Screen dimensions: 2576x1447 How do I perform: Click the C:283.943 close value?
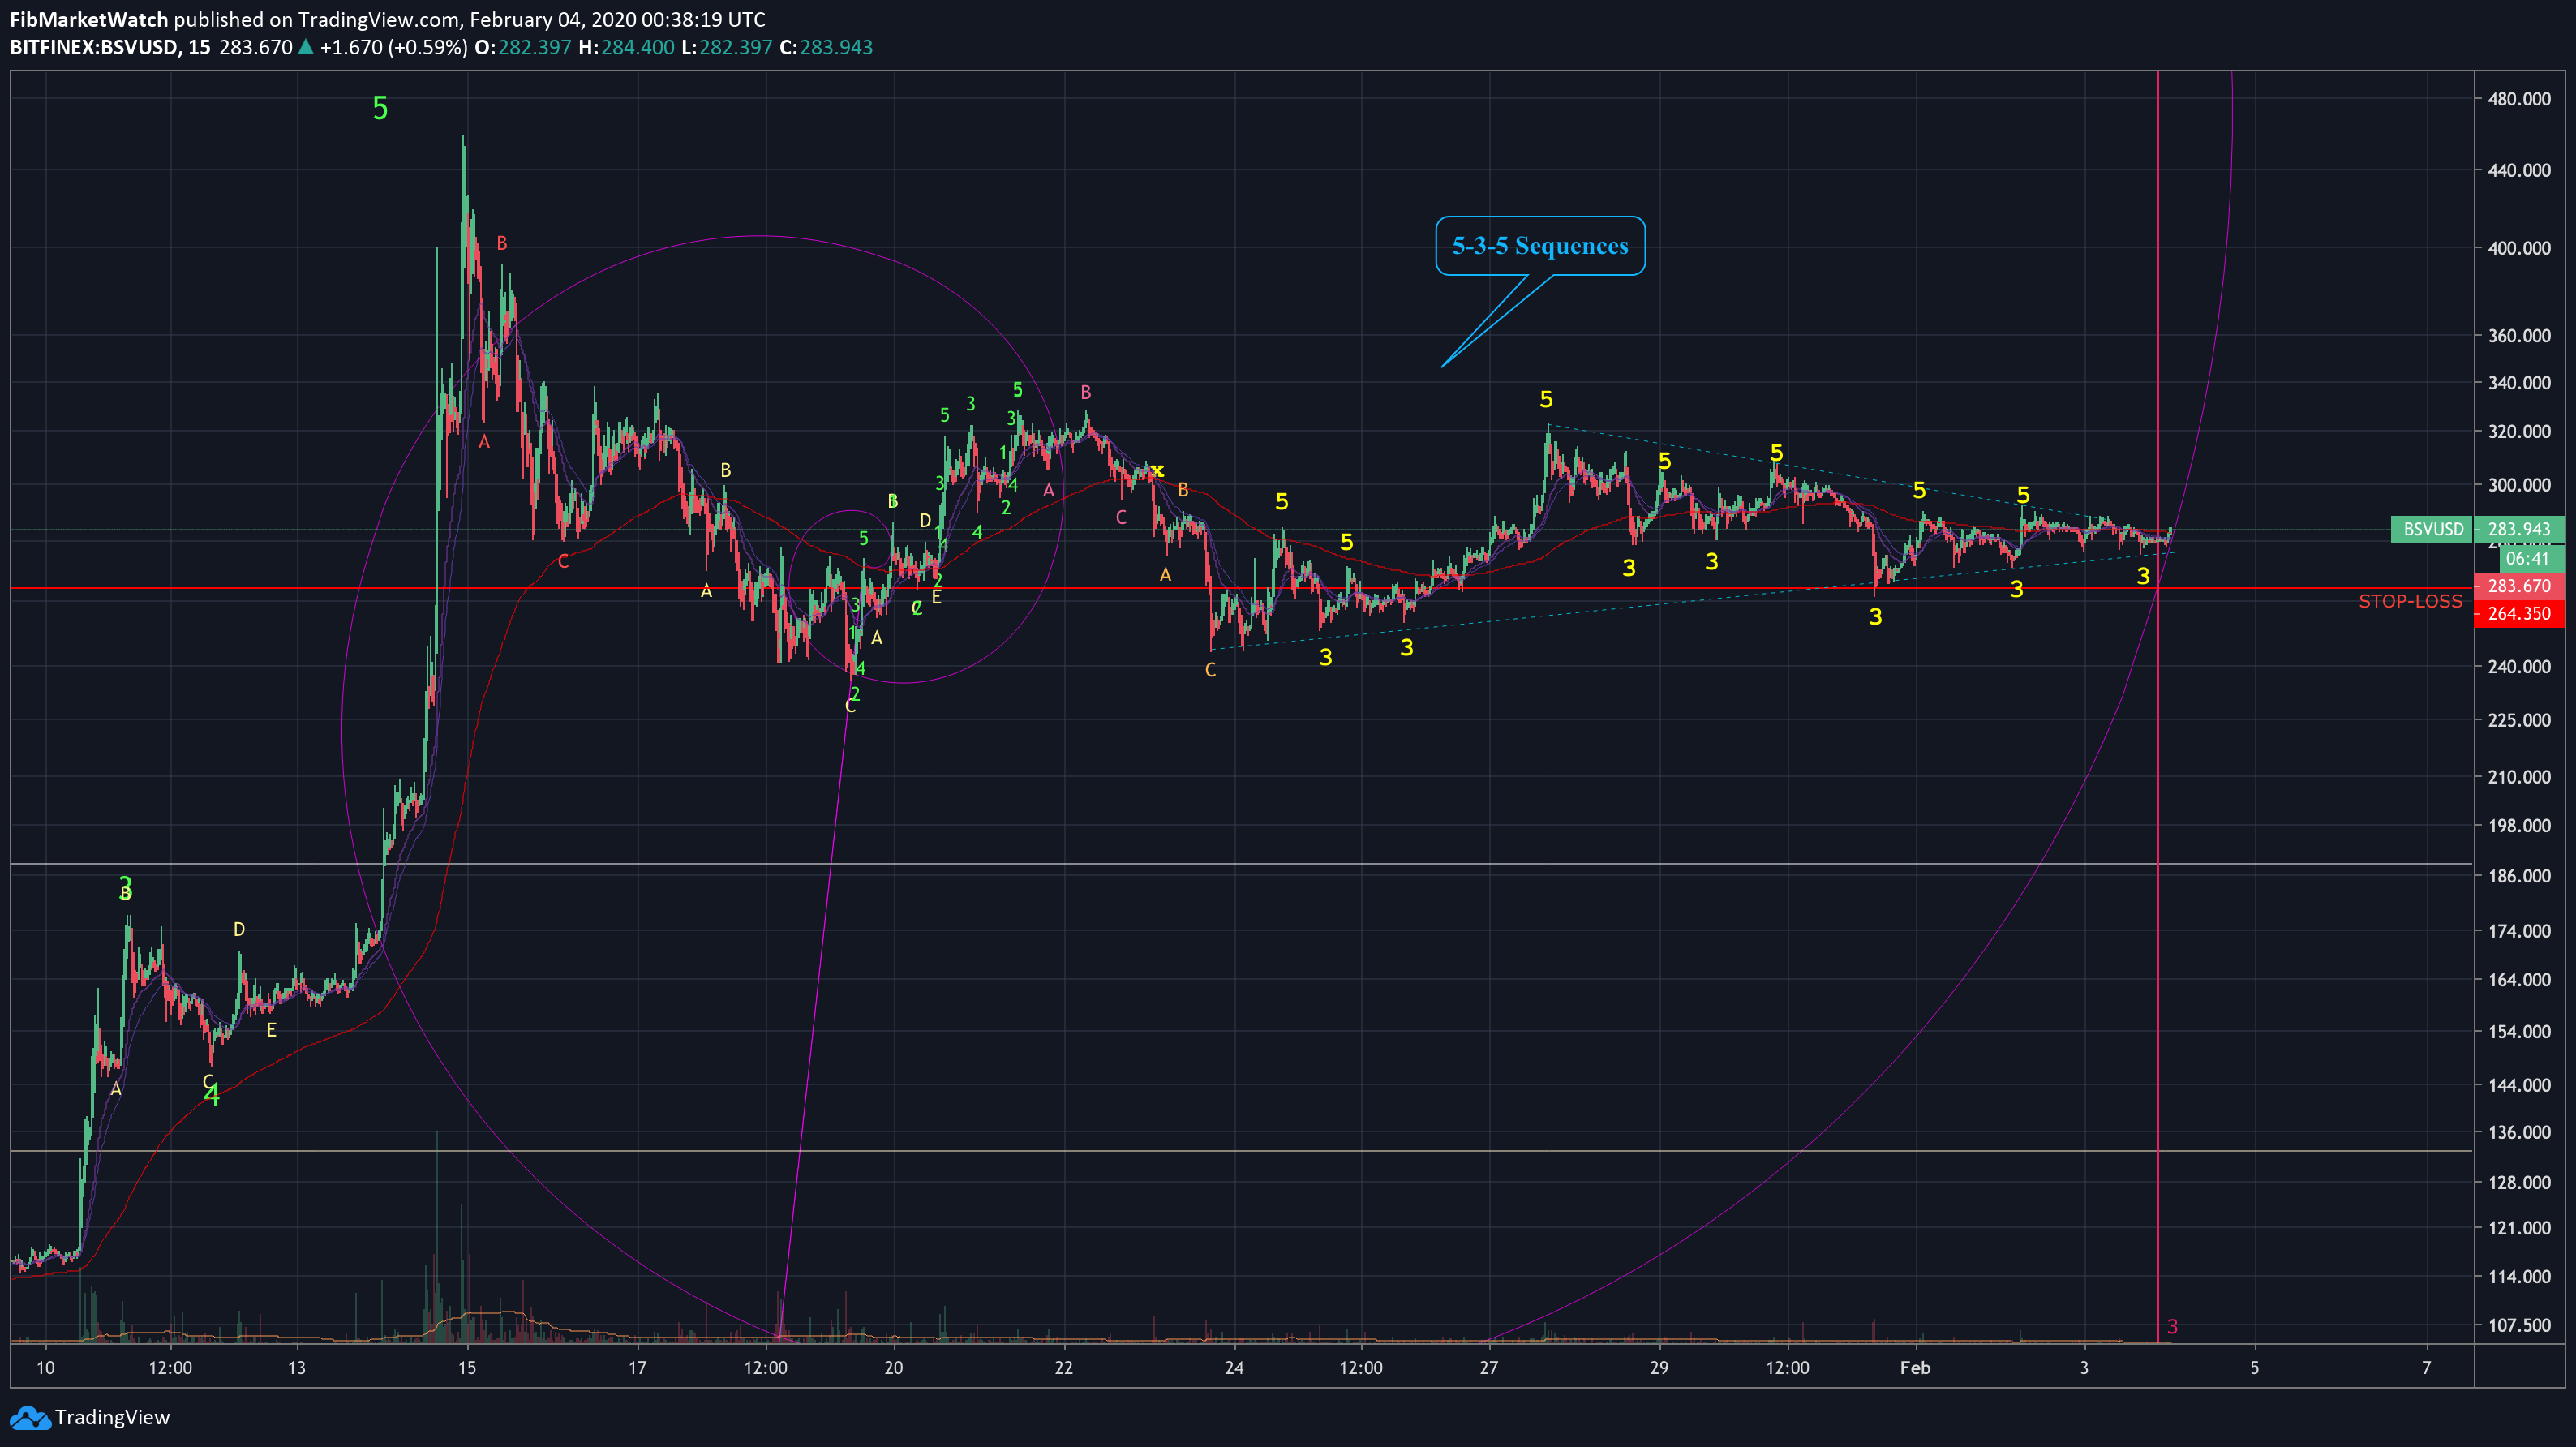point(826,47)
